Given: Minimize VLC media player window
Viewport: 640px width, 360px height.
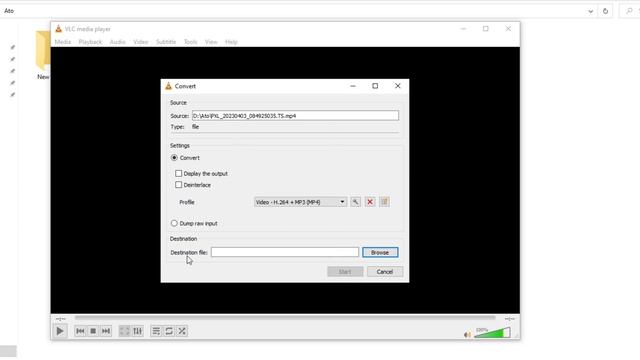Looking at the screenshot, I should coord(463,29).
